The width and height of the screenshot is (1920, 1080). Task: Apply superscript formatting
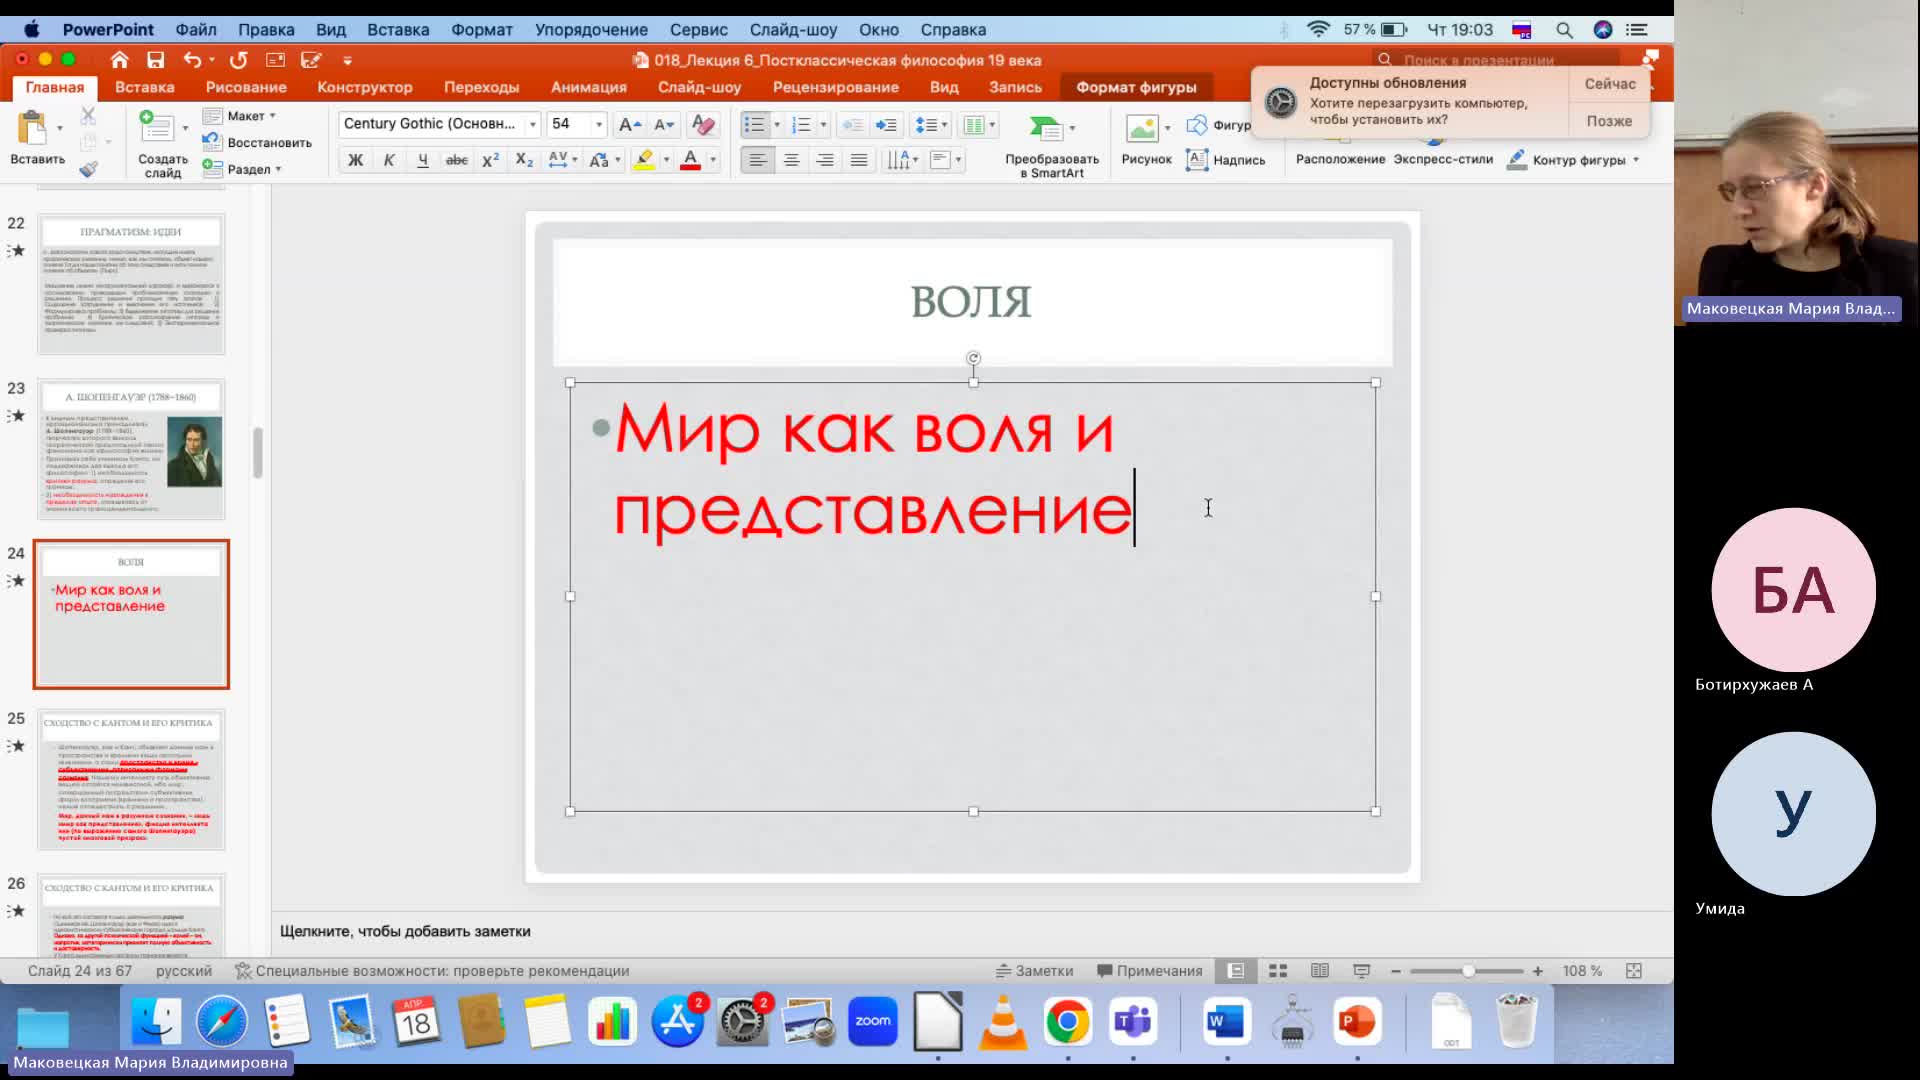pyautogui.click(x=490, y=160)
